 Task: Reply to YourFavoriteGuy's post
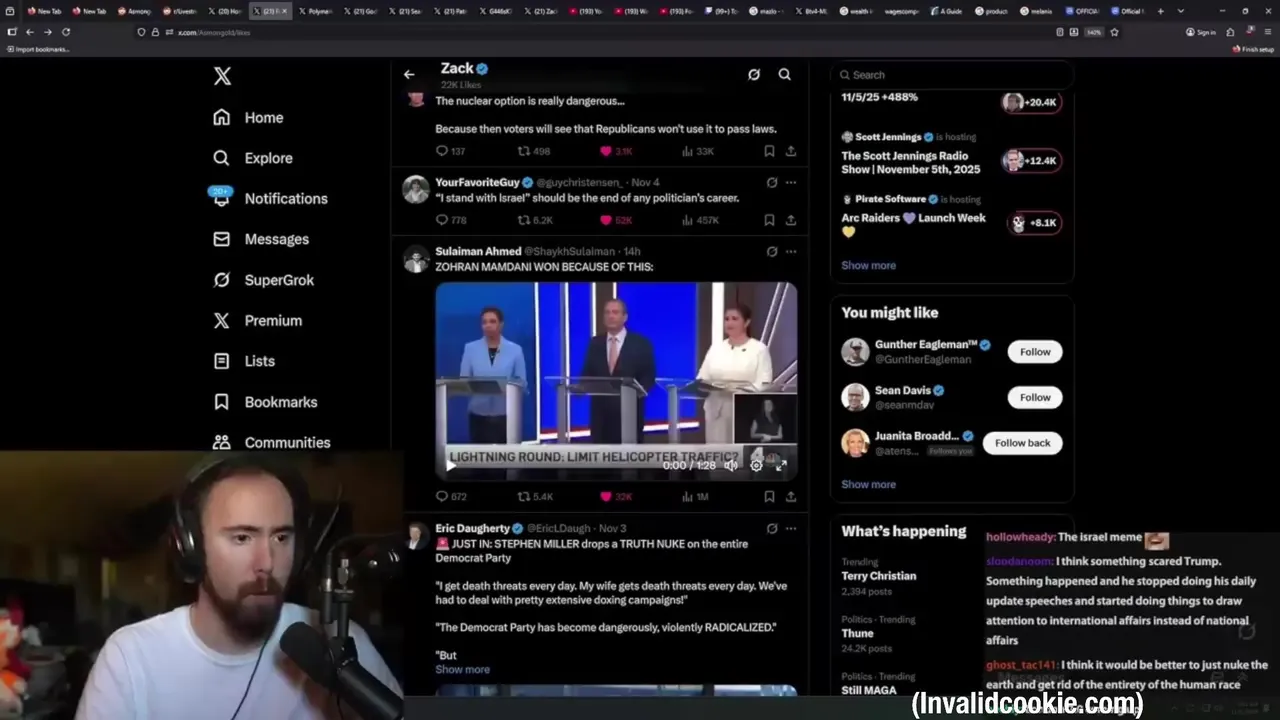coord(451,220)
